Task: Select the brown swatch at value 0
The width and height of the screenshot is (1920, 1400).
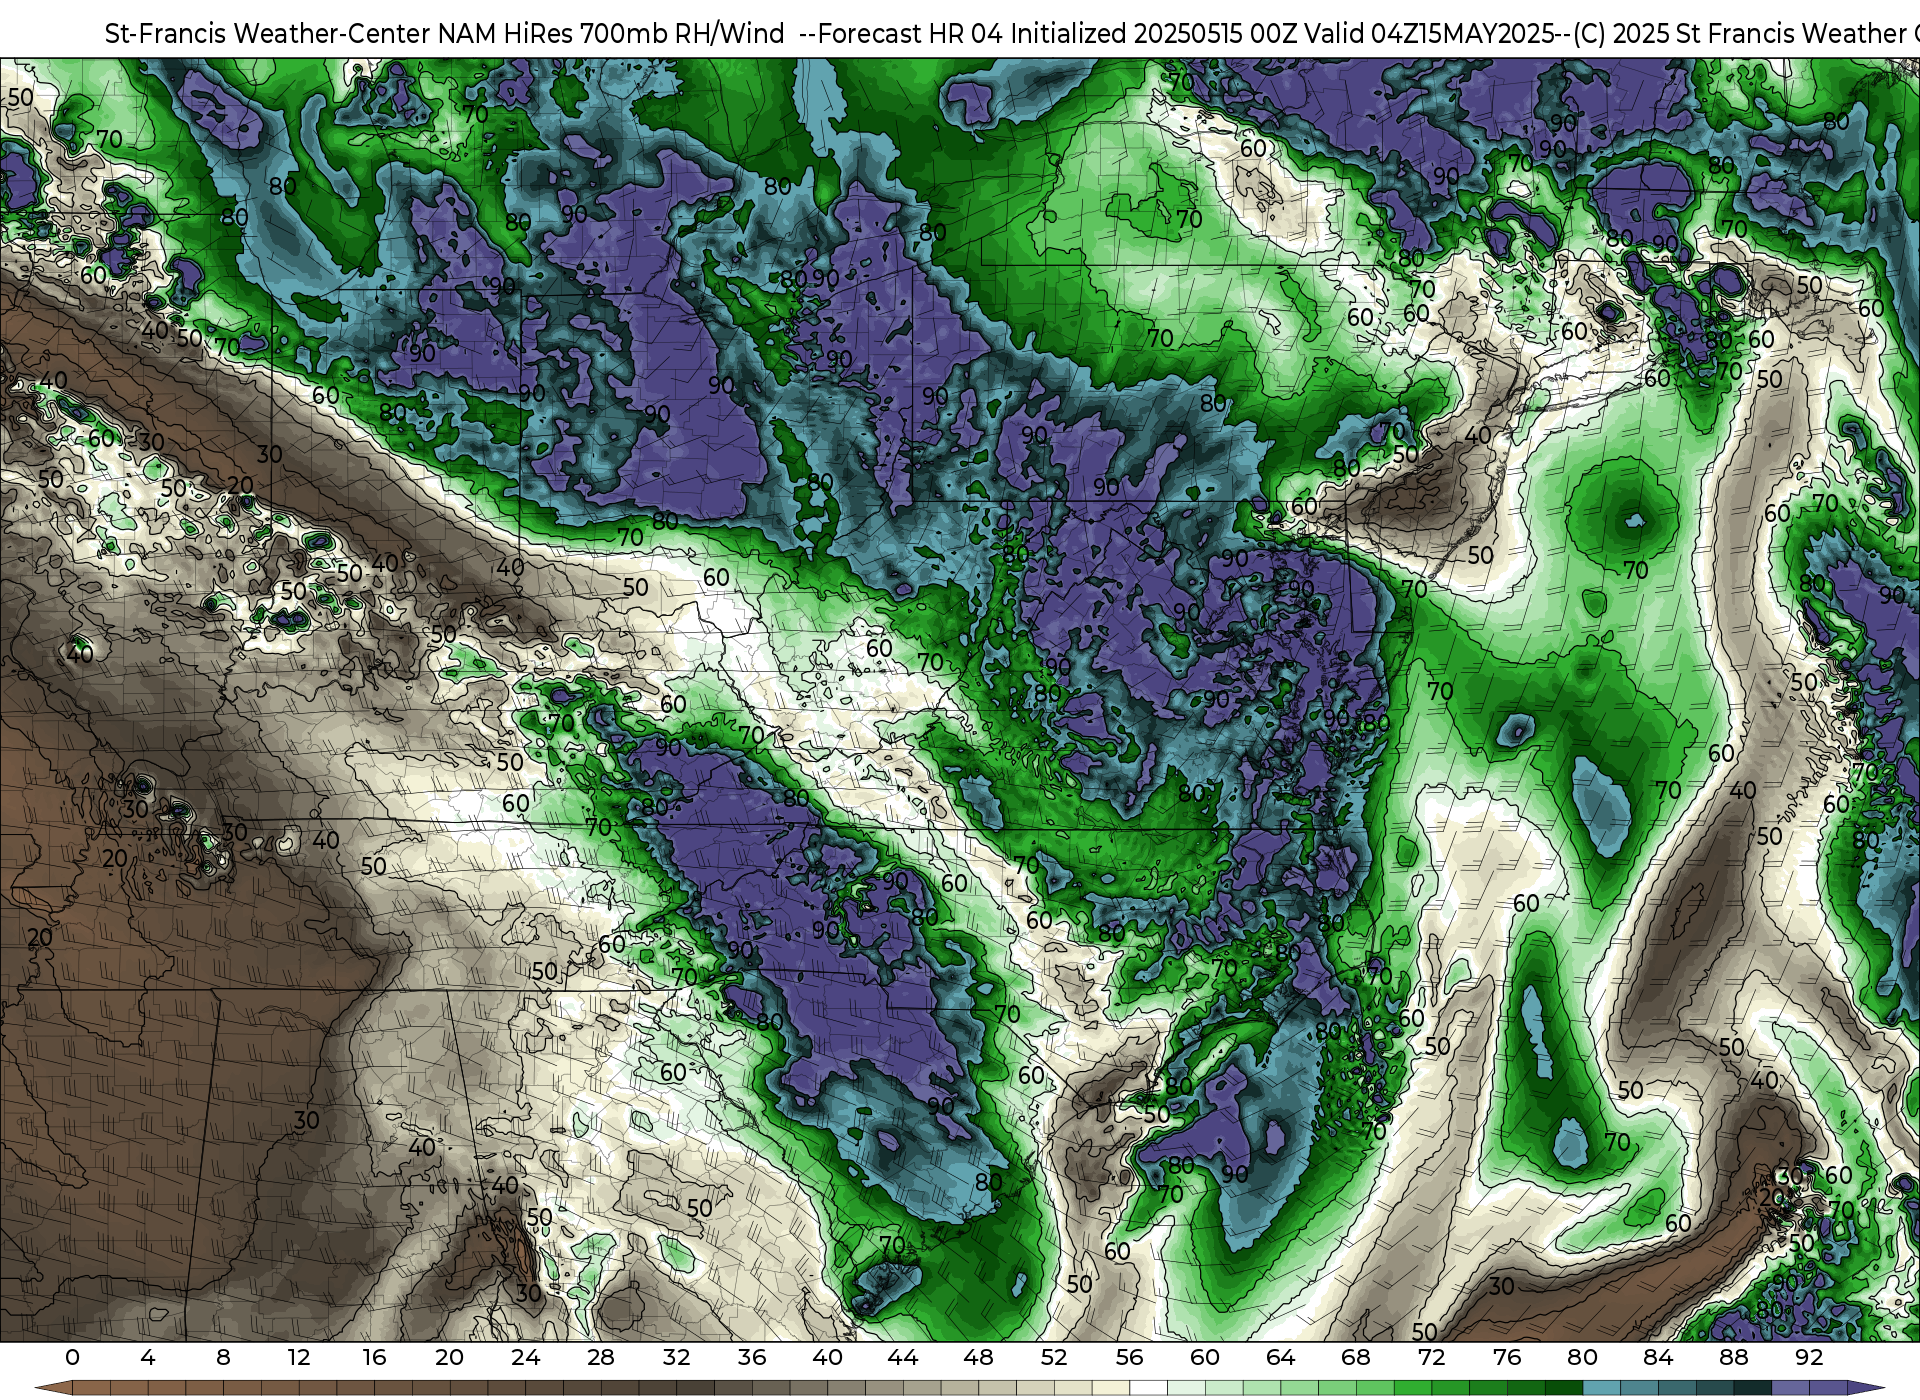Action: [x=91, y=1388]
